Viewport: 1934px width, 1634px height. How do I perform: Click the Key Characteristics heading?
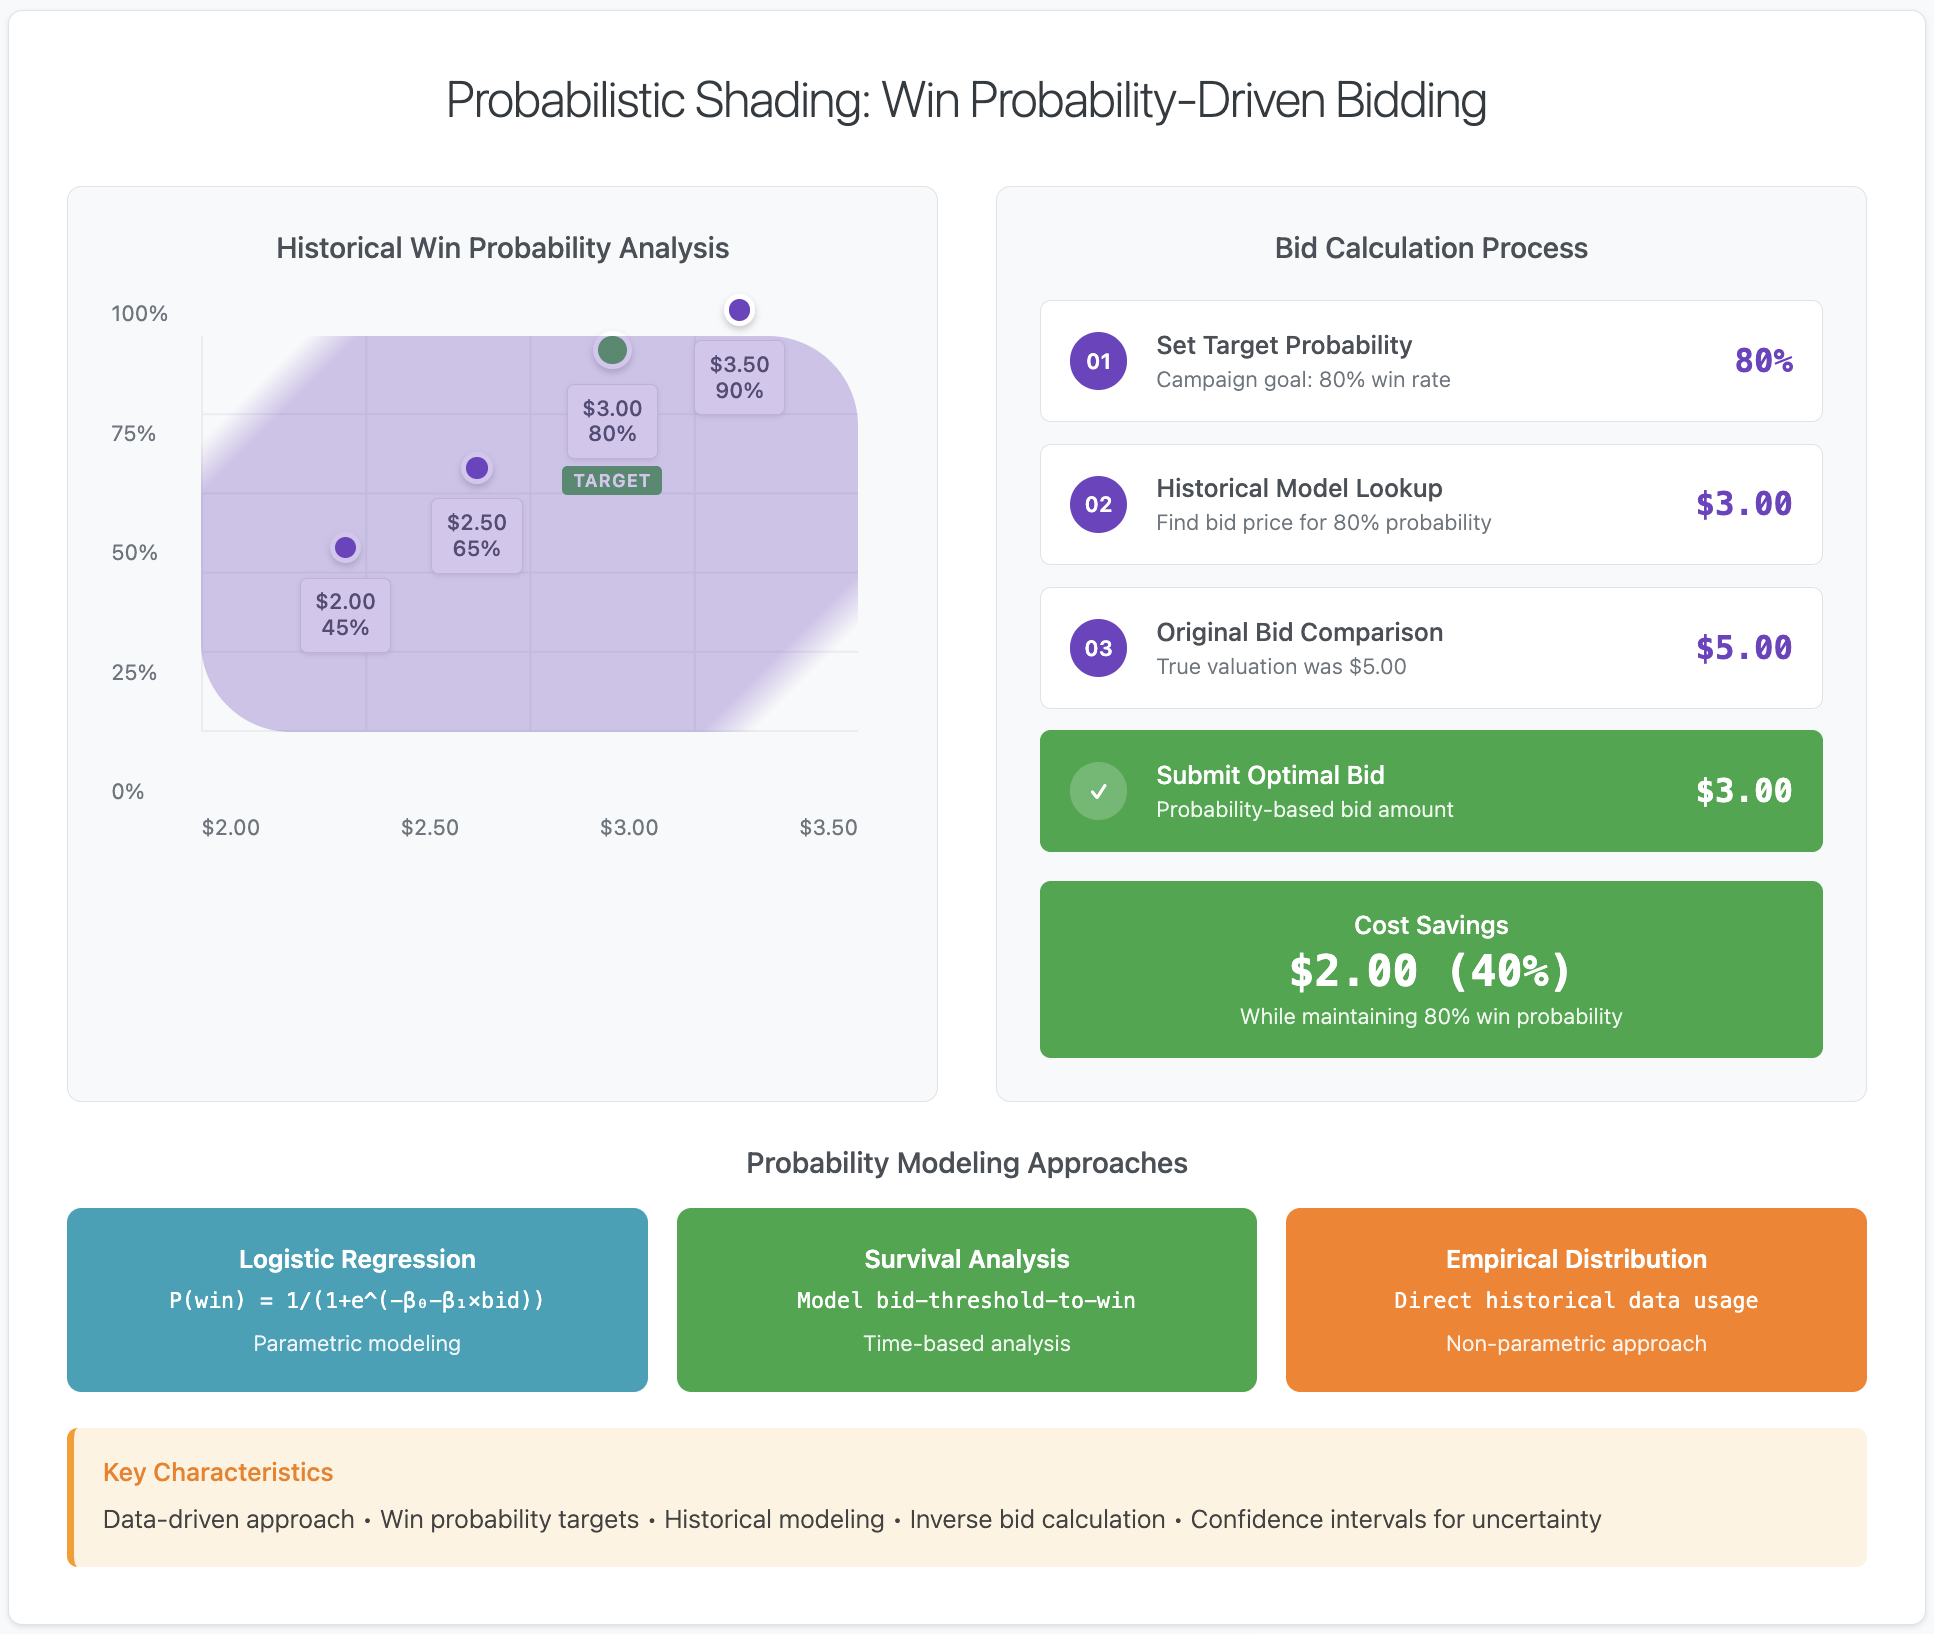218,1472
